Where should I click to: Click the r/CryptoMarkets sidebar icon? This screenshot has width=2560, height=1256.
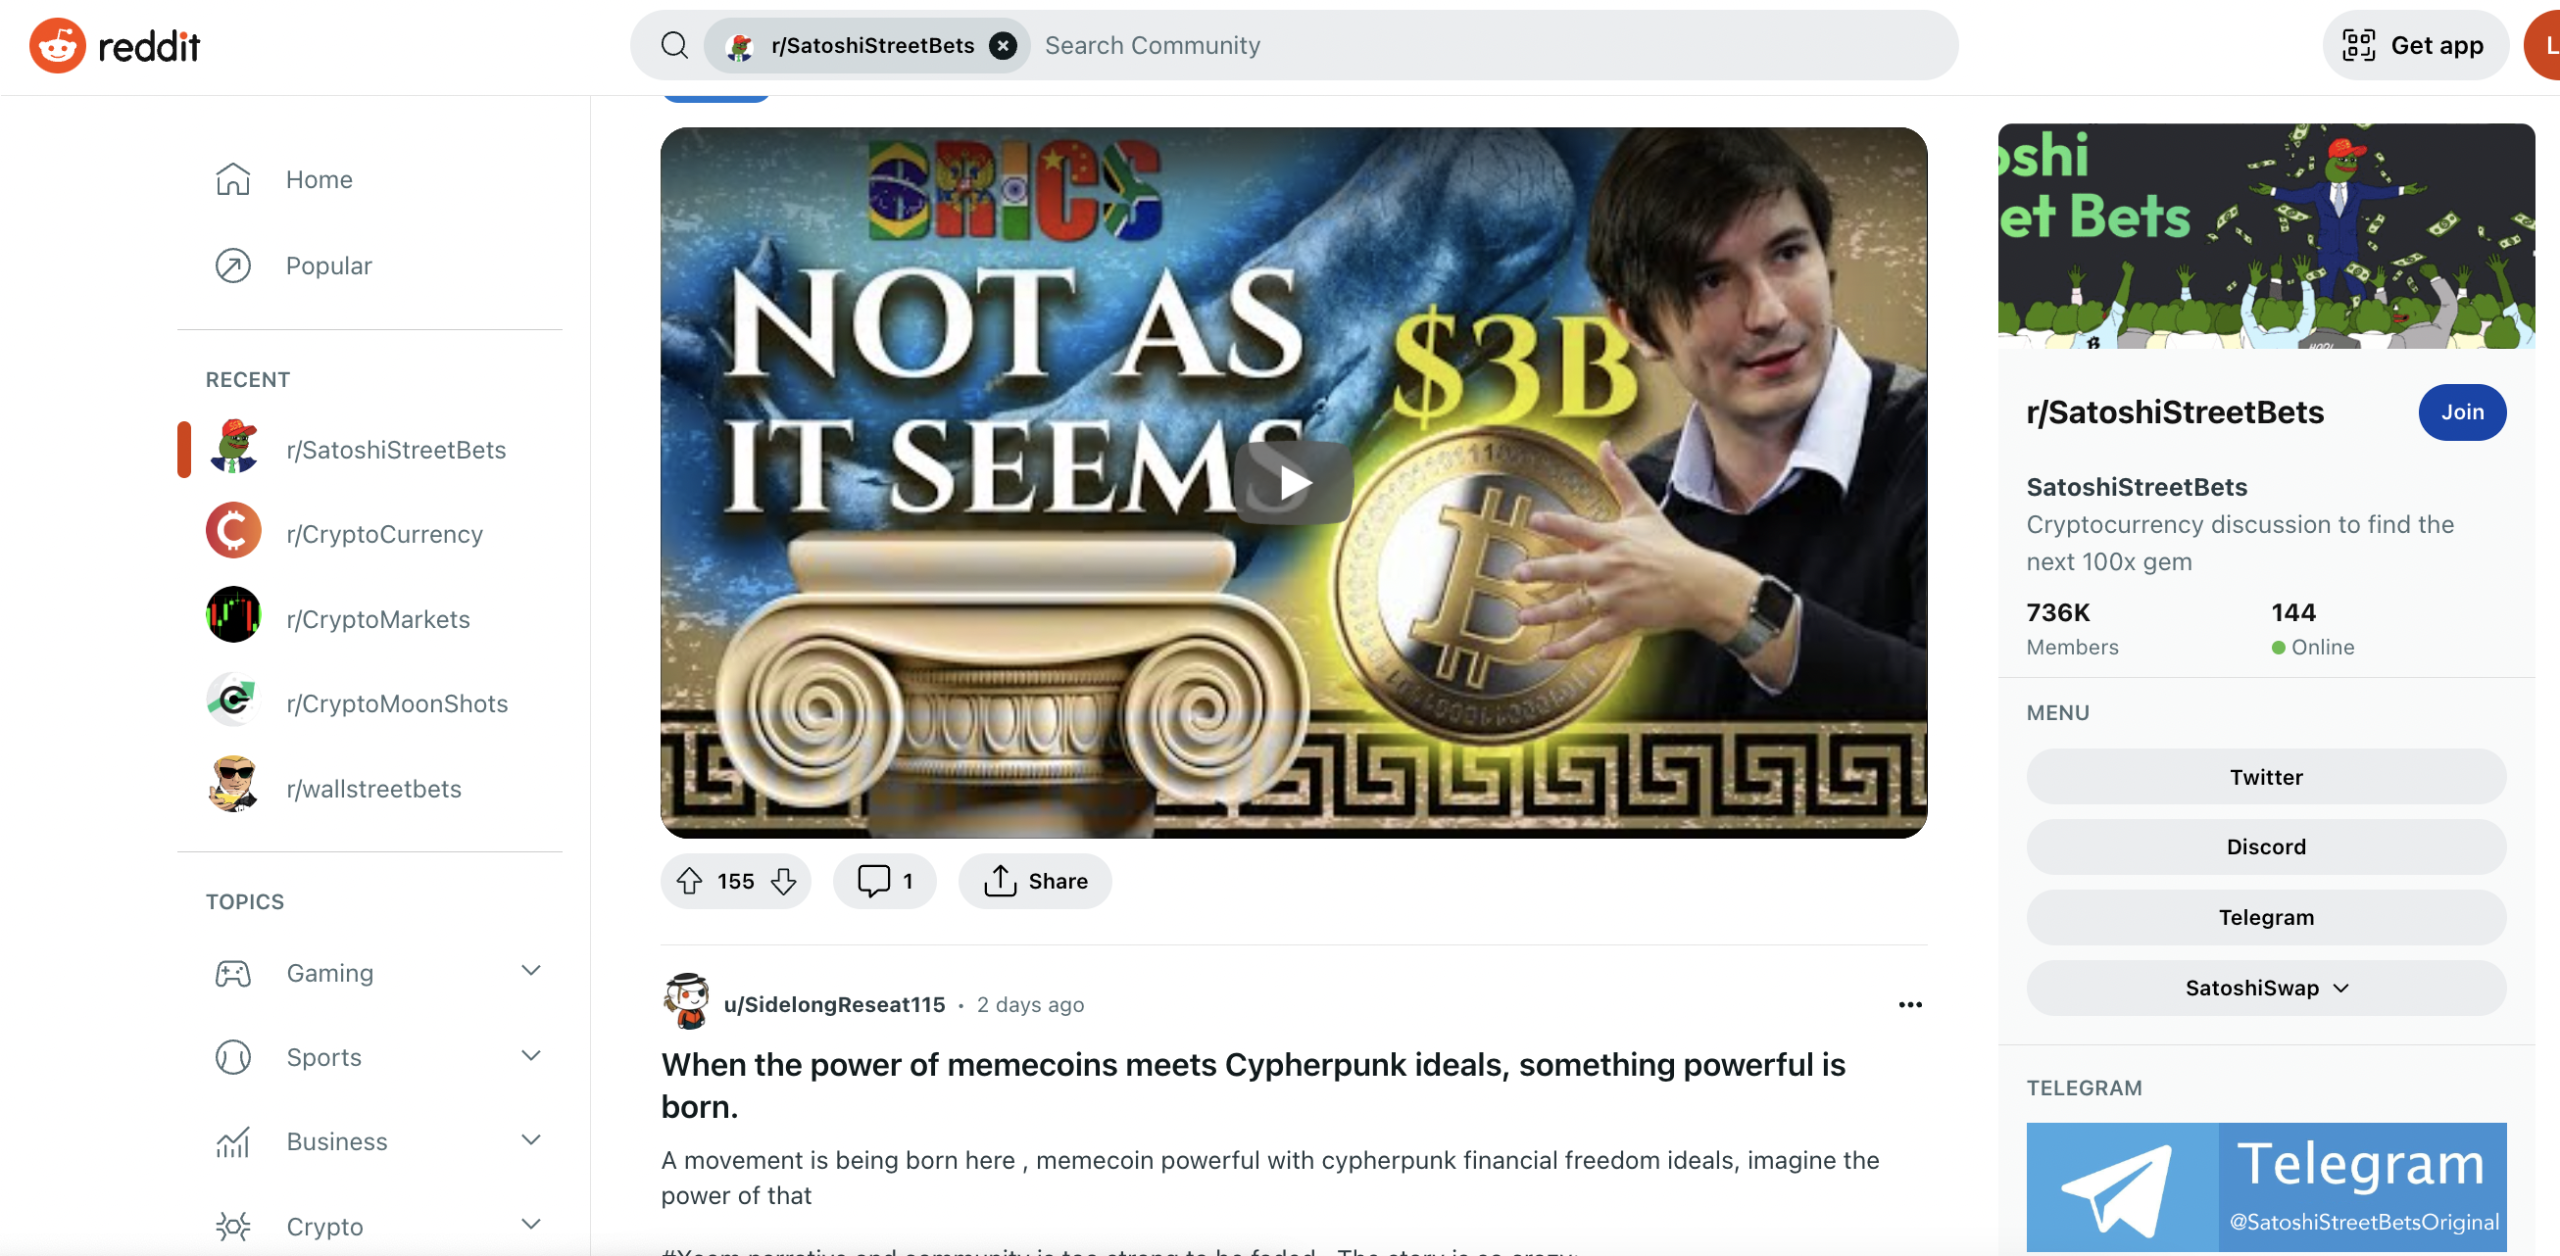click(x=232, y=617)
